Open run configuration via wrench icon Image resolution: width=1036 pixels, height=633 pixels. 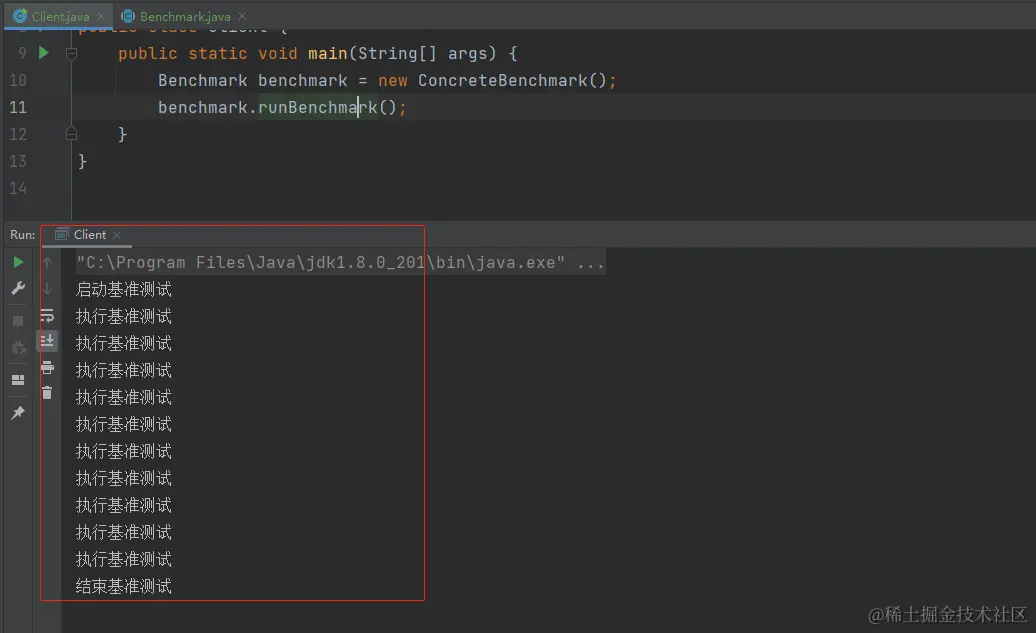(x=18, y=288)
